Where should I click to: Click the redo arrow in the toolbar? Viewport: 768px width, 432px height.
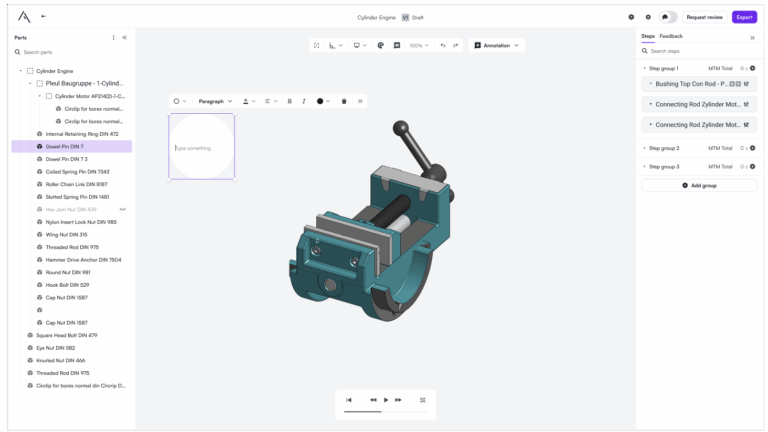456,46
